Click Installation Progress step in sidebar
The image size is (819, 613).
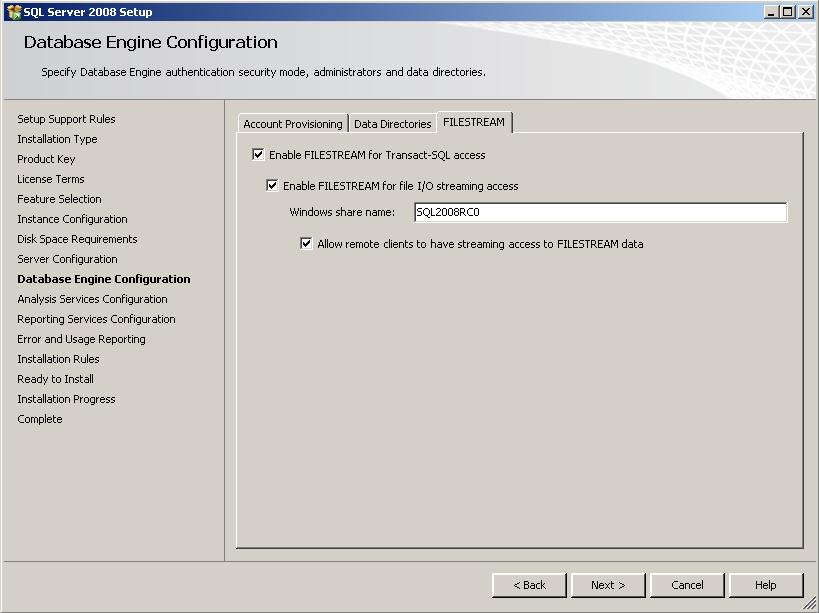click(x=66, y=399)
